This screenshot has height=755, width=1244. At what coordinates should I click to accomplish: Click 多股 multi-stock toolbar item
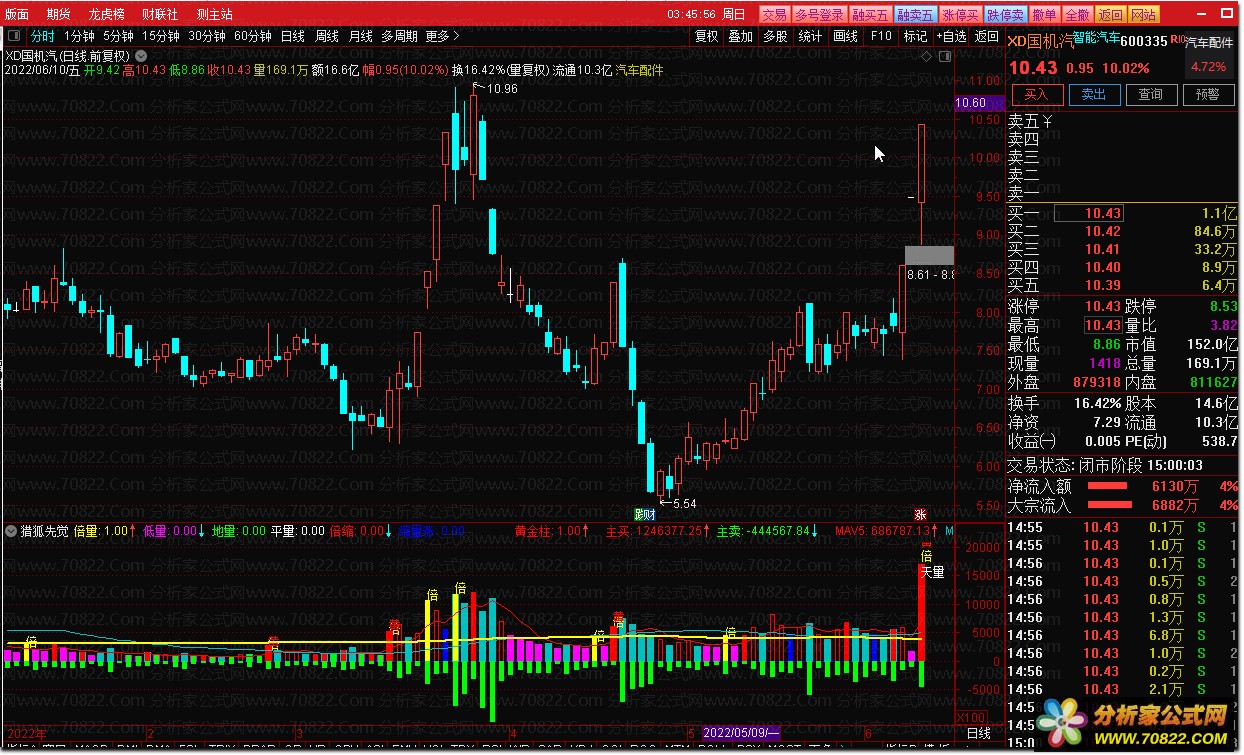click(x=775, y=36)
